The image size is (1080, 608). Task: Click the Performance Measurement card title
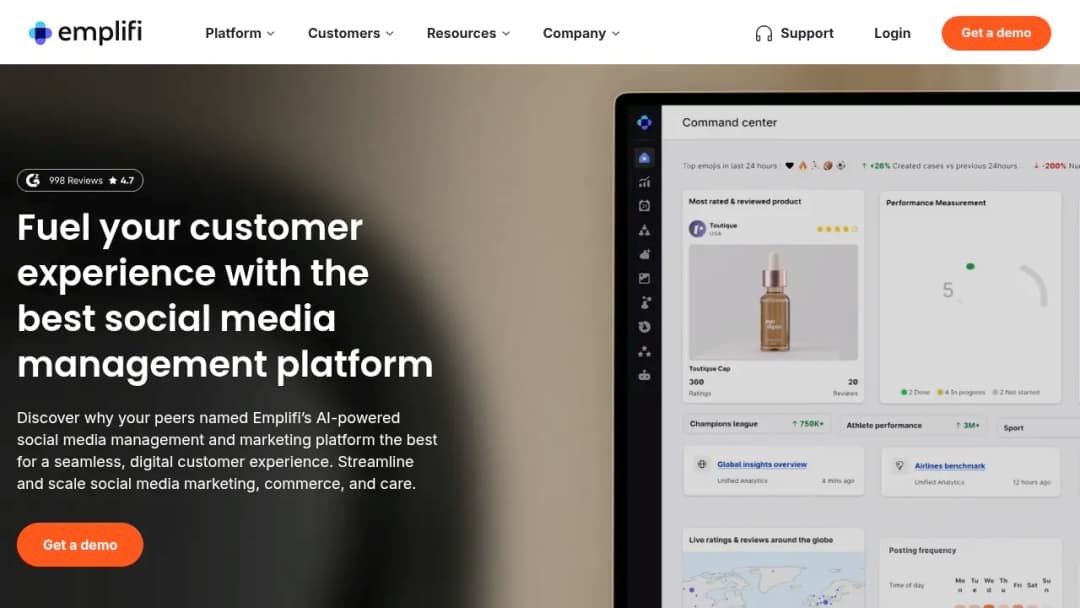[935, 203]
